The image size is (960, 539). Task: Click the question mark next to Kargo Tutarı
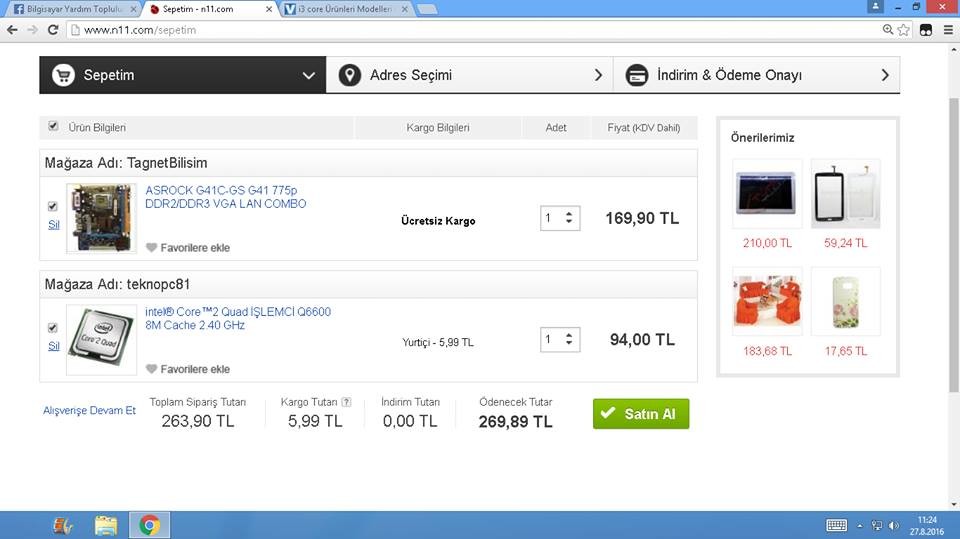pyautogui.click(x=346, y=402)
